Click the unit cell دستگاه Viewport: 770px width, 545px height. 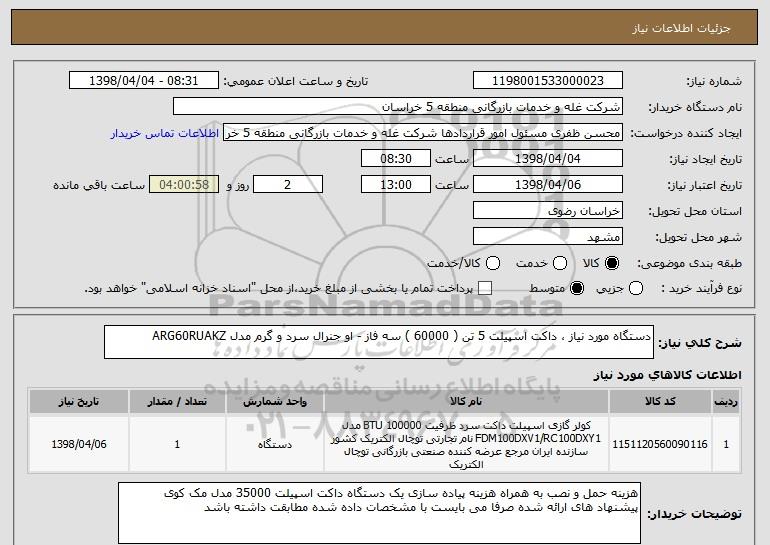point(275,444)
